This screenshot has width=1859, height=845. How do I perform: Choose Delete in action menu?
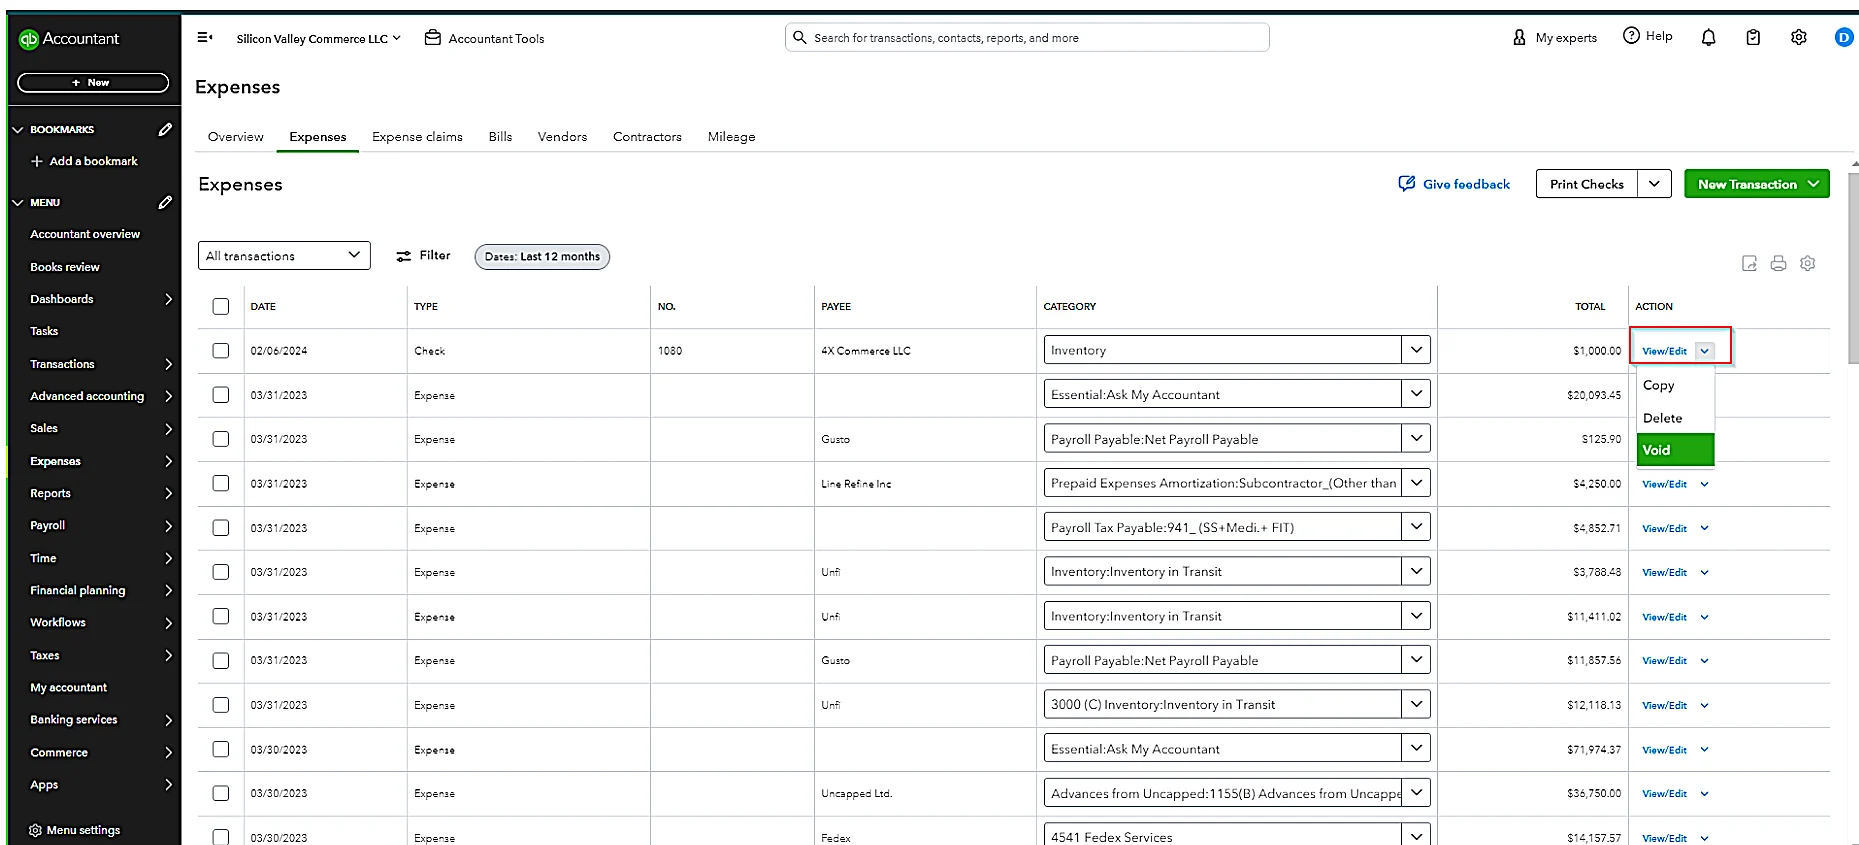tap(1675, 418)
